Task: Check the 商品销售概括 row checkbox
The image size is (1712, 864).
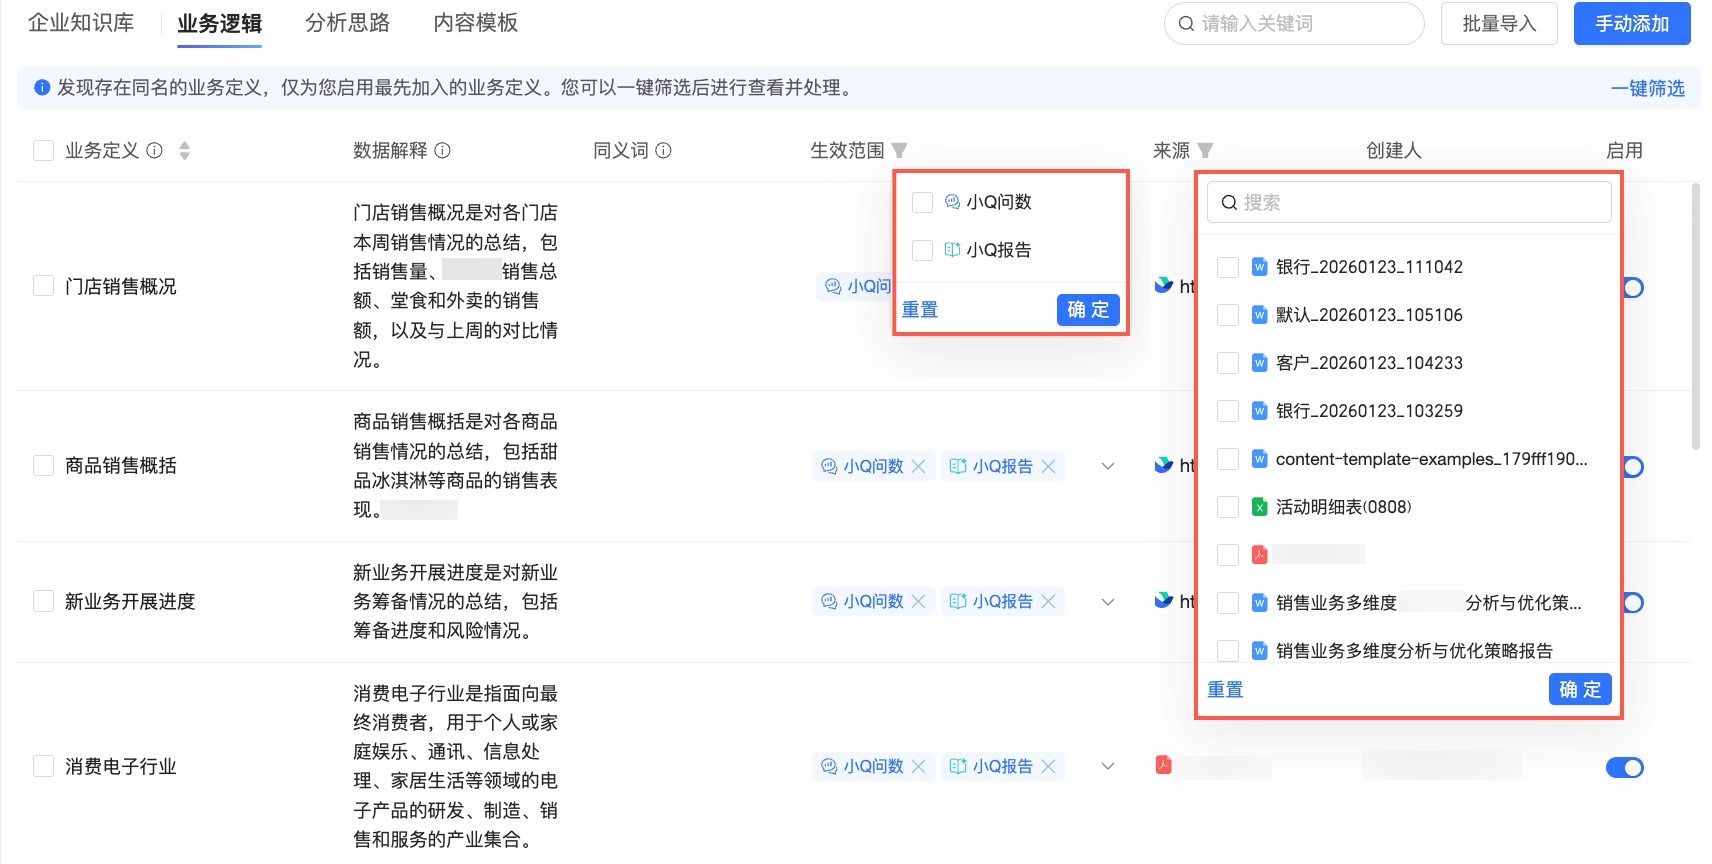Action: [43, 465]
